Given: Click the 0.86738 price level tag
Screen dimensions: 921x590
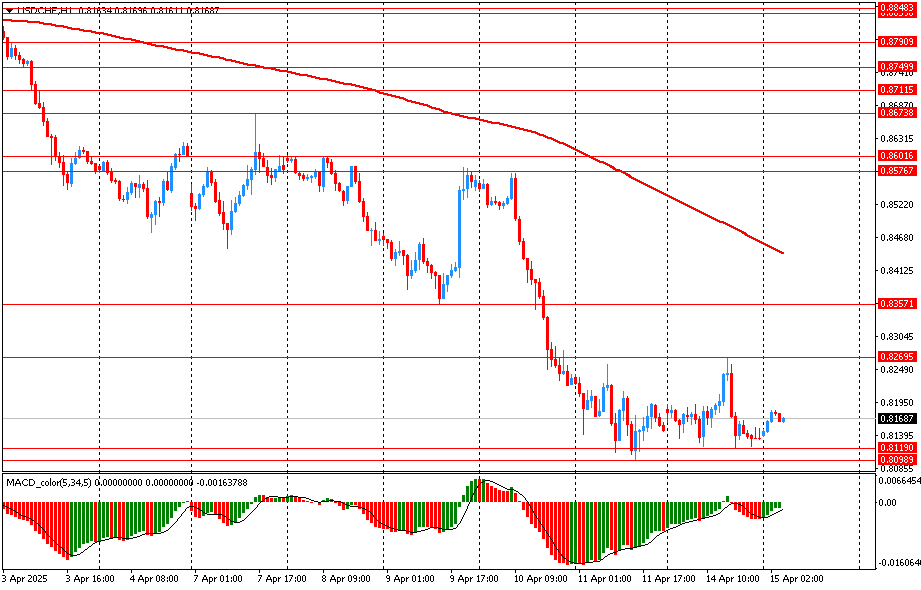Looking at the screenshot, I should coord(896,114).
